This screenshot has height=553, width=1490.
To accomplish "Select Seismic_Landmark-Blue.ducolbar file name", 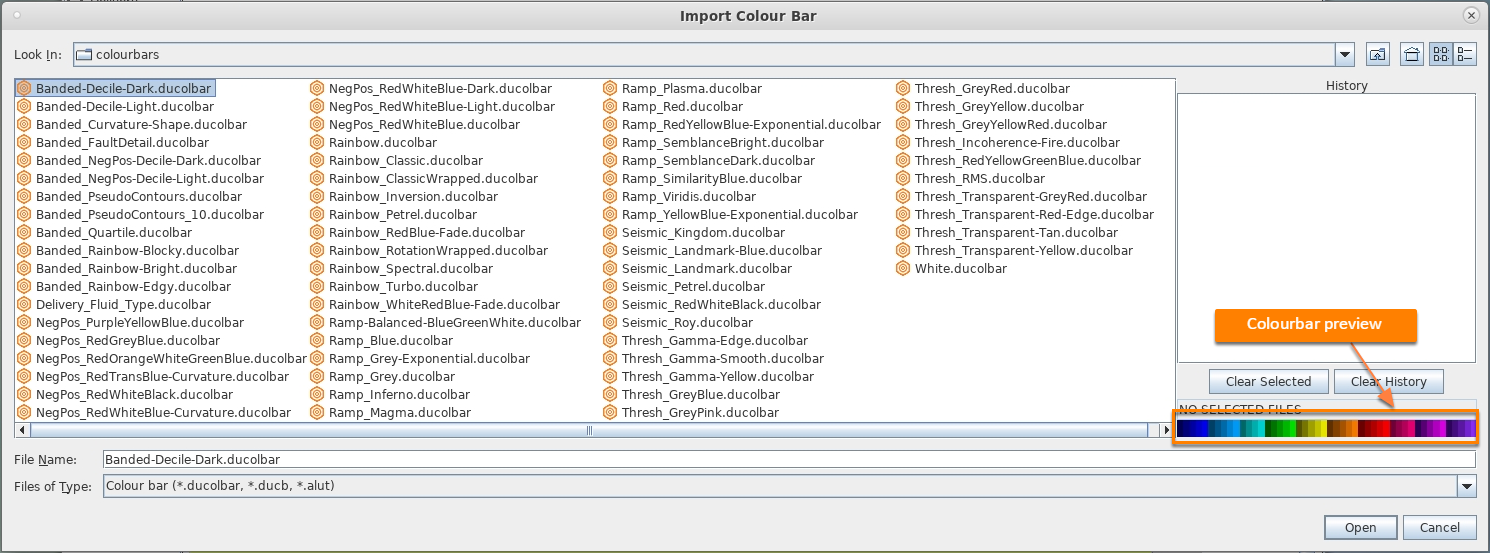I will coord(722,250).
